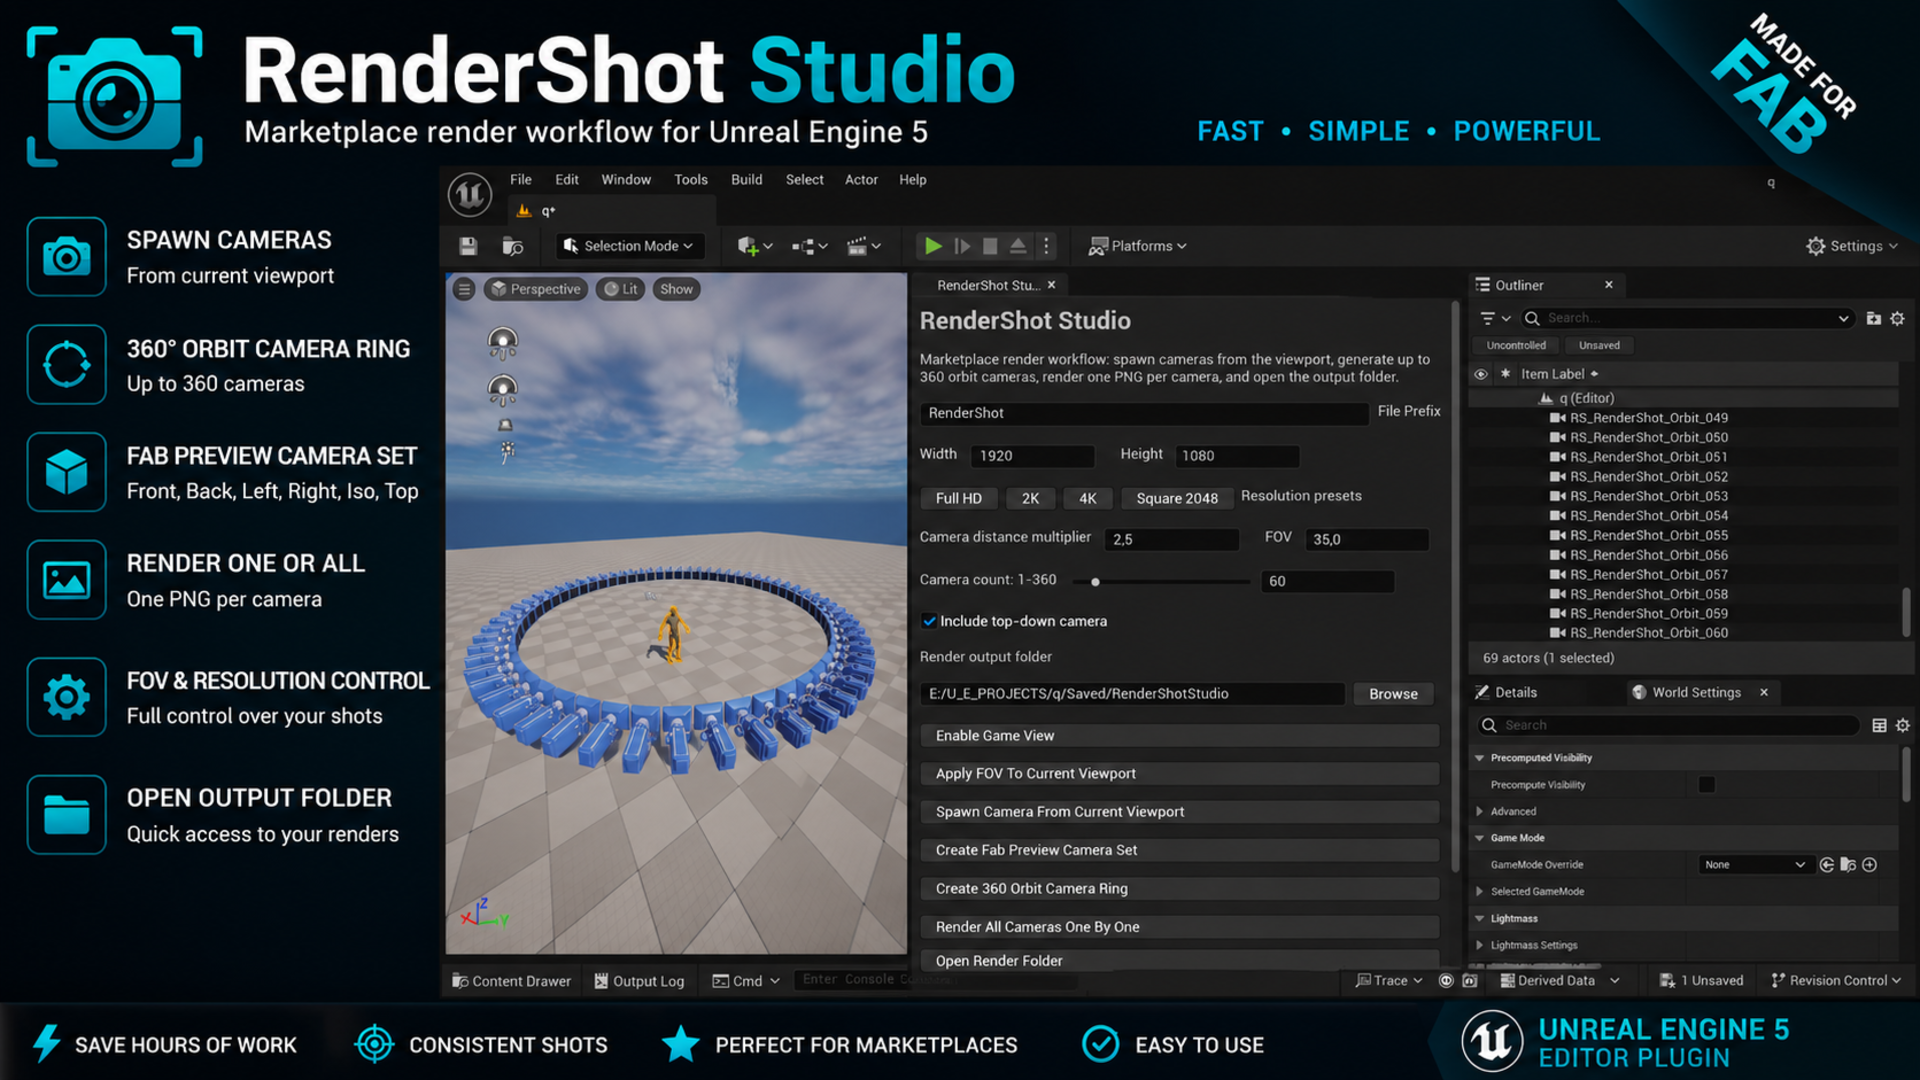Add new GameMode plus icon
Image resolution: width=1920 pixels, height=1080 pixels.
pyautogui.click(x=1869, y=865)
